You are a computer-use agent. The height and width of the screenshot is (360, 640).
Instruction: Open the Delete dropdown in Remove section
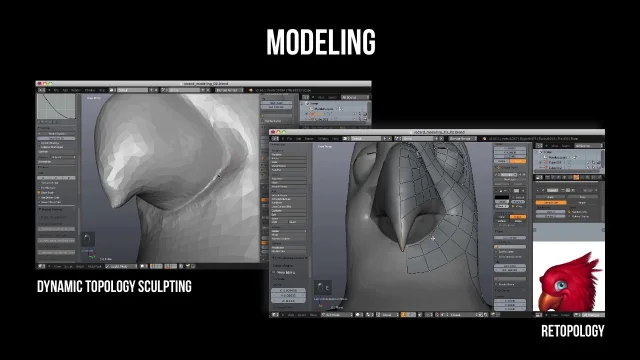coord(289,231)
